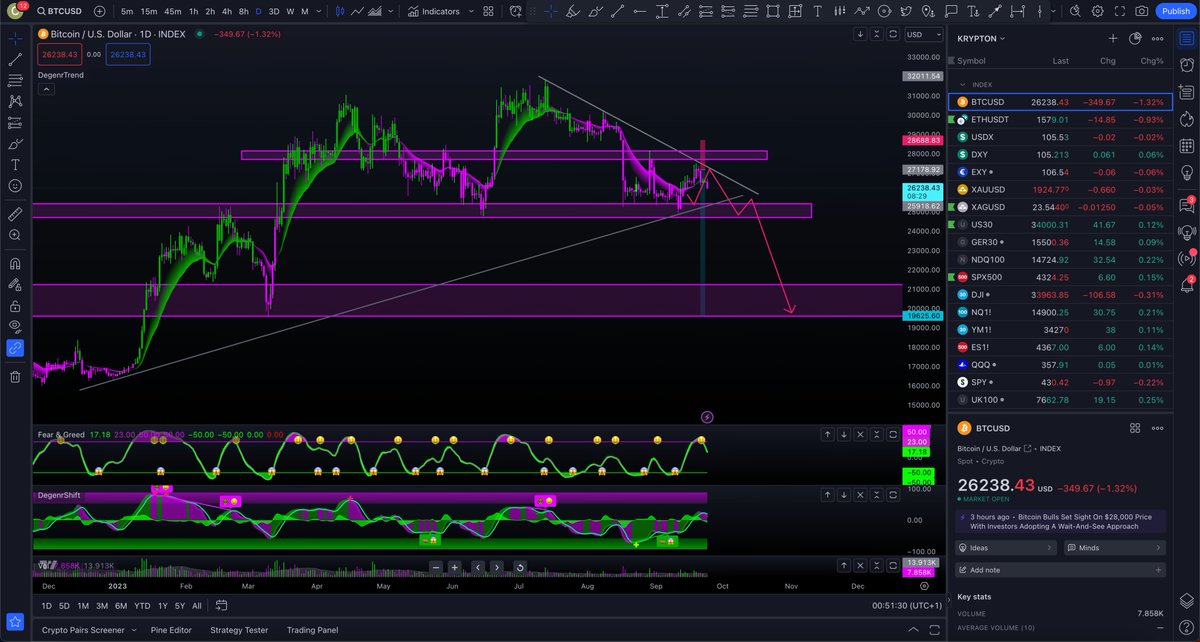Select the Twitter bird tweet drawing tool
The width and height of the screenshot is (1200, 642).
pyautogui.click(x=906, y=11)
